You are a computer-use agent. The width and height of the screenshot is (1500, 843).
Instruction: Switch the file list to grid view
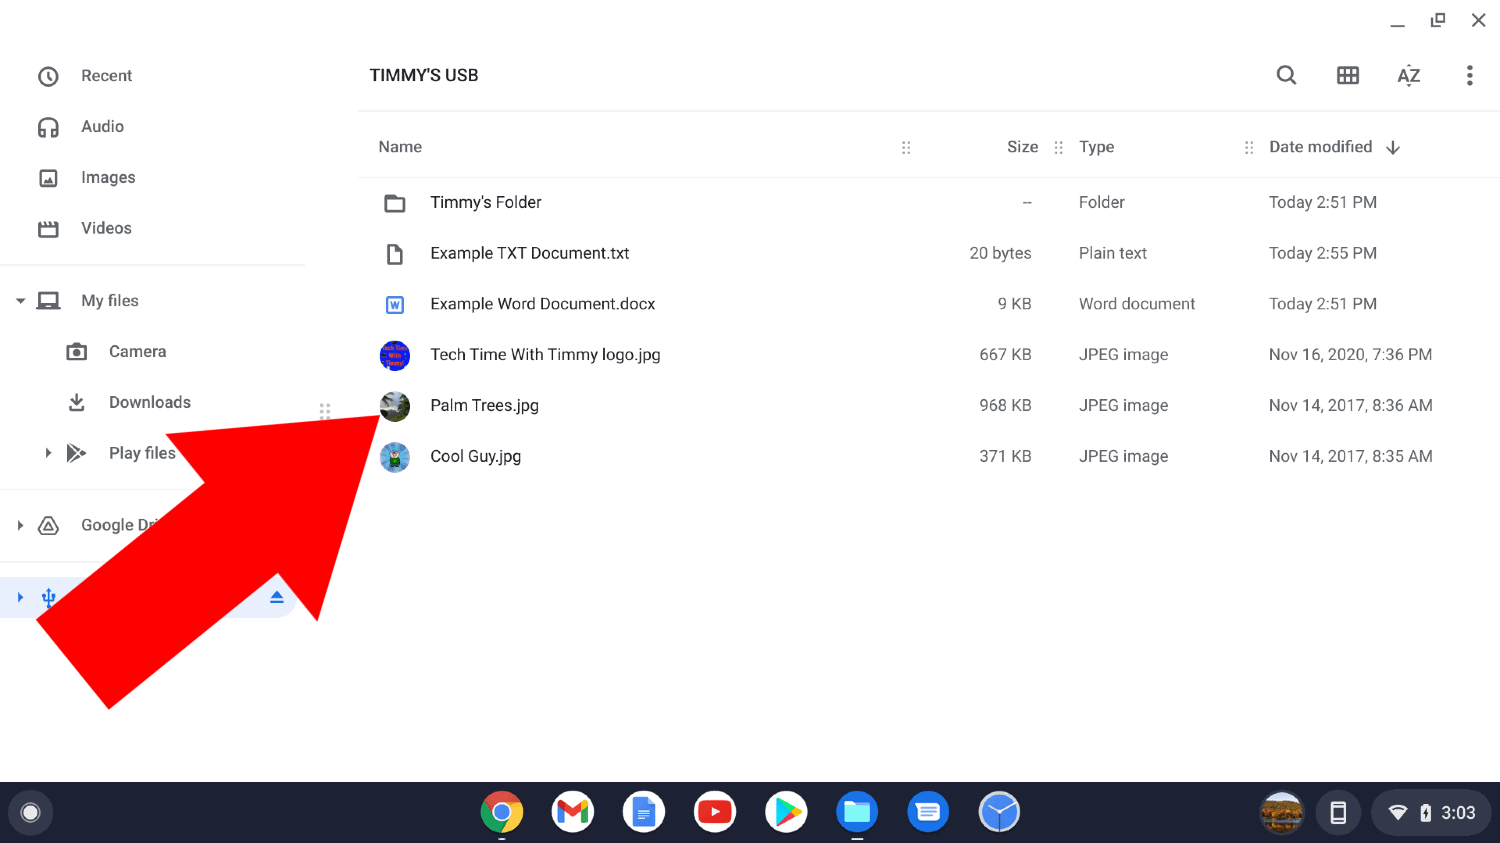pyautogui.click(x=1347, y=75)
